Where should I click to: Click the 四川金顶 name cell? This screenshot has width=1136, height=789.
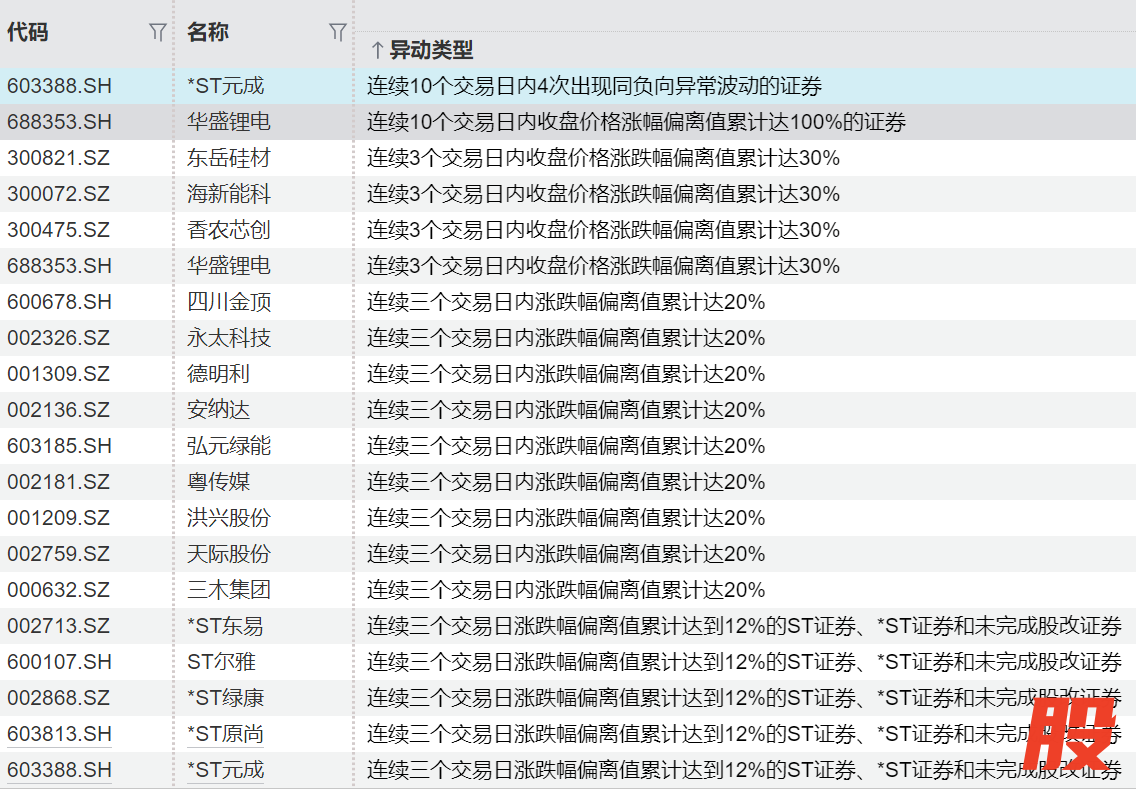(x=229, y=302)
